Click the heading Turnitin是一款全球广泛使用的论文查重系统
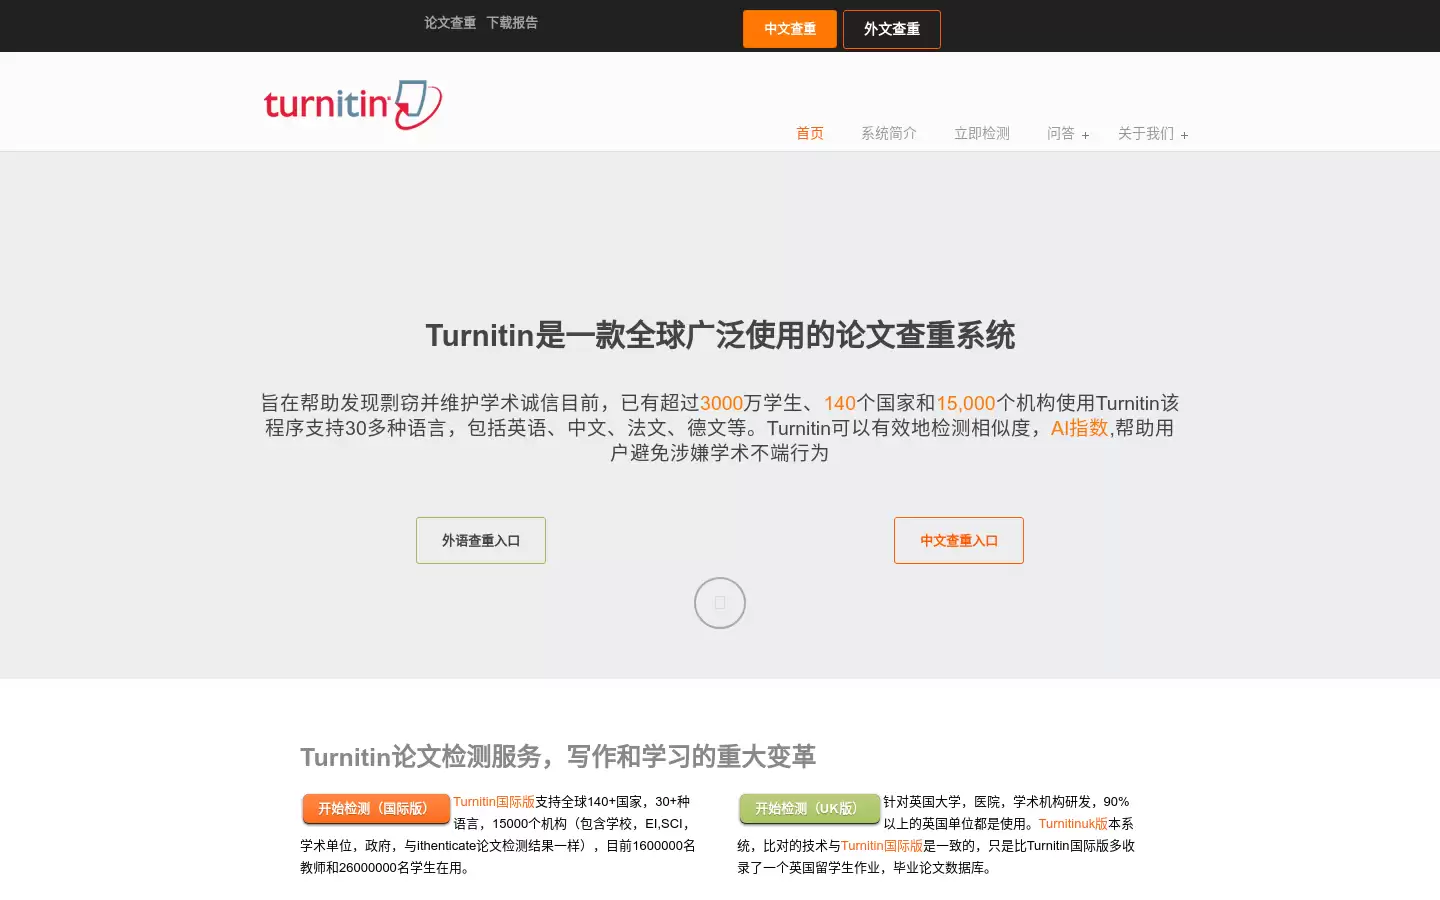This screenshot has height=900, width=1440. pos(720,335)
